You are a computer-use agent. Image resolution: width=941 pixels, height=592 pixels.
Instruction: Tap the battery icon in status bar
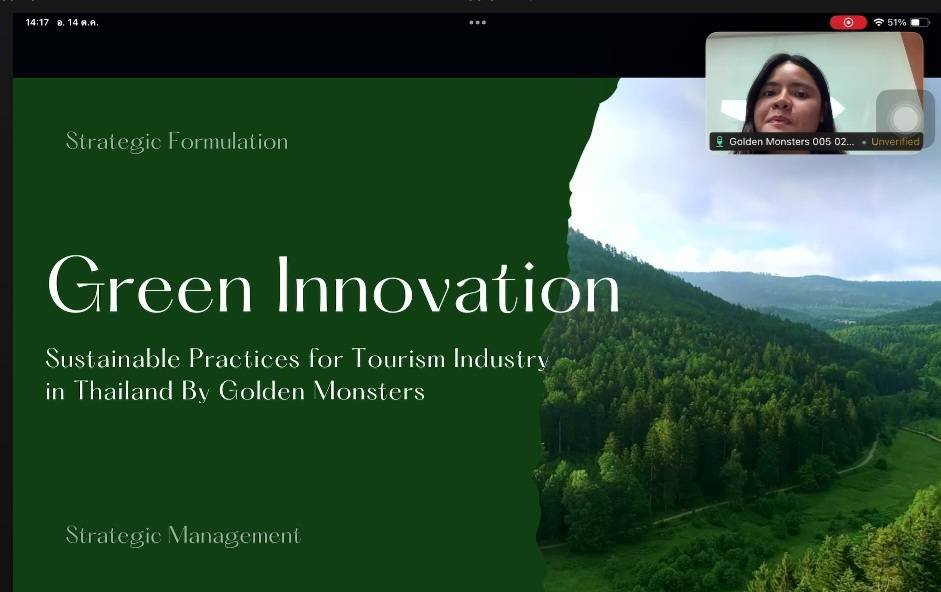(x=920, y=22)
